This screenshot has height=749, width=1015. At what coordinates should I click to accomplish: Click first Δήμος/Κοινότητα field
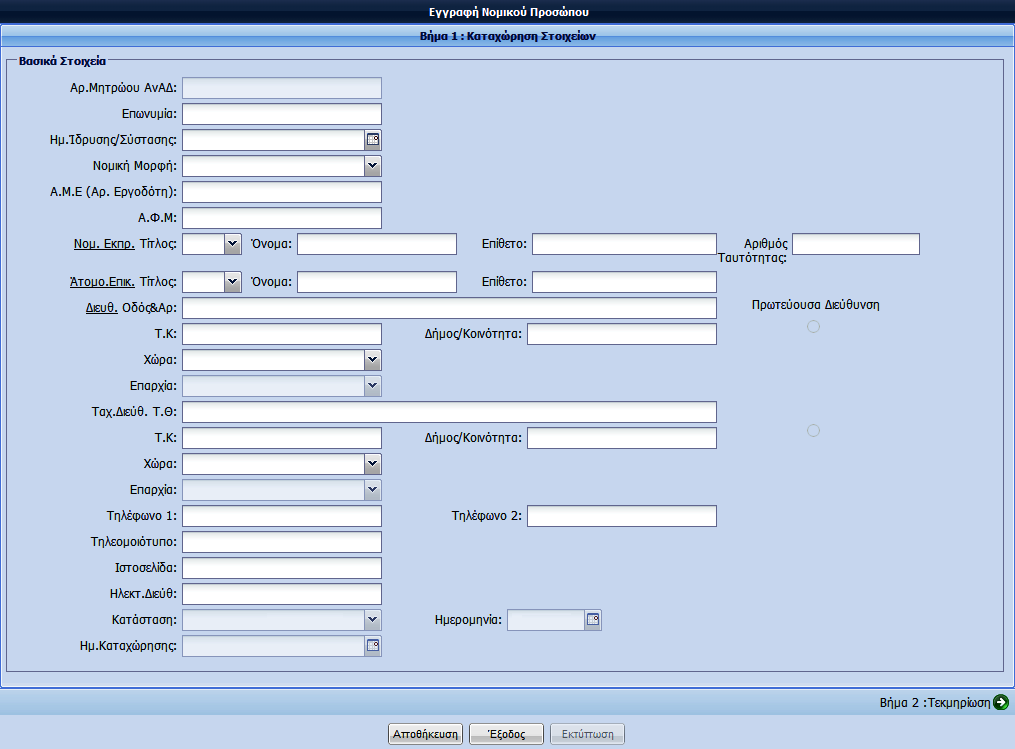[x=621, y=334]
